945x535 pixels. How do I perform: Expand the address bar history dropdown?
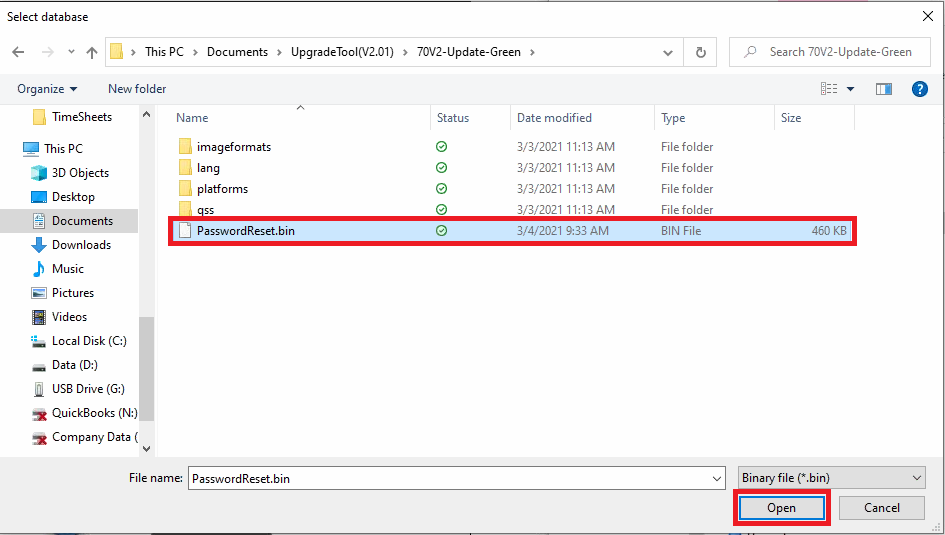point(668,52)
